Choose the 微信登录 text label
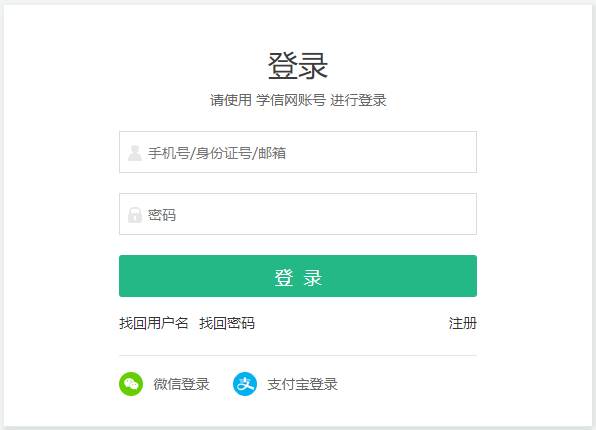The image size is (596, 430). (181, 384)
